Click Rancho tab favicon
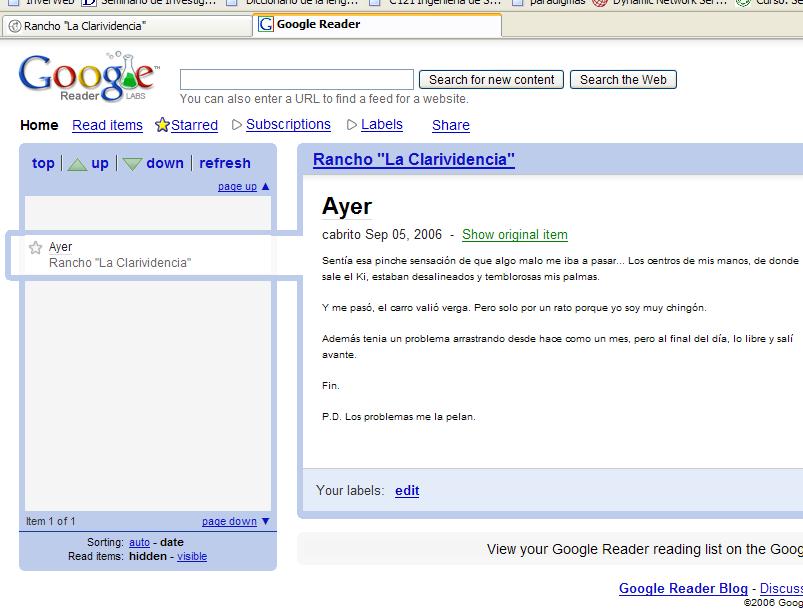The height and width of the screenshot is (613, 803). click(x=15, y=26)
